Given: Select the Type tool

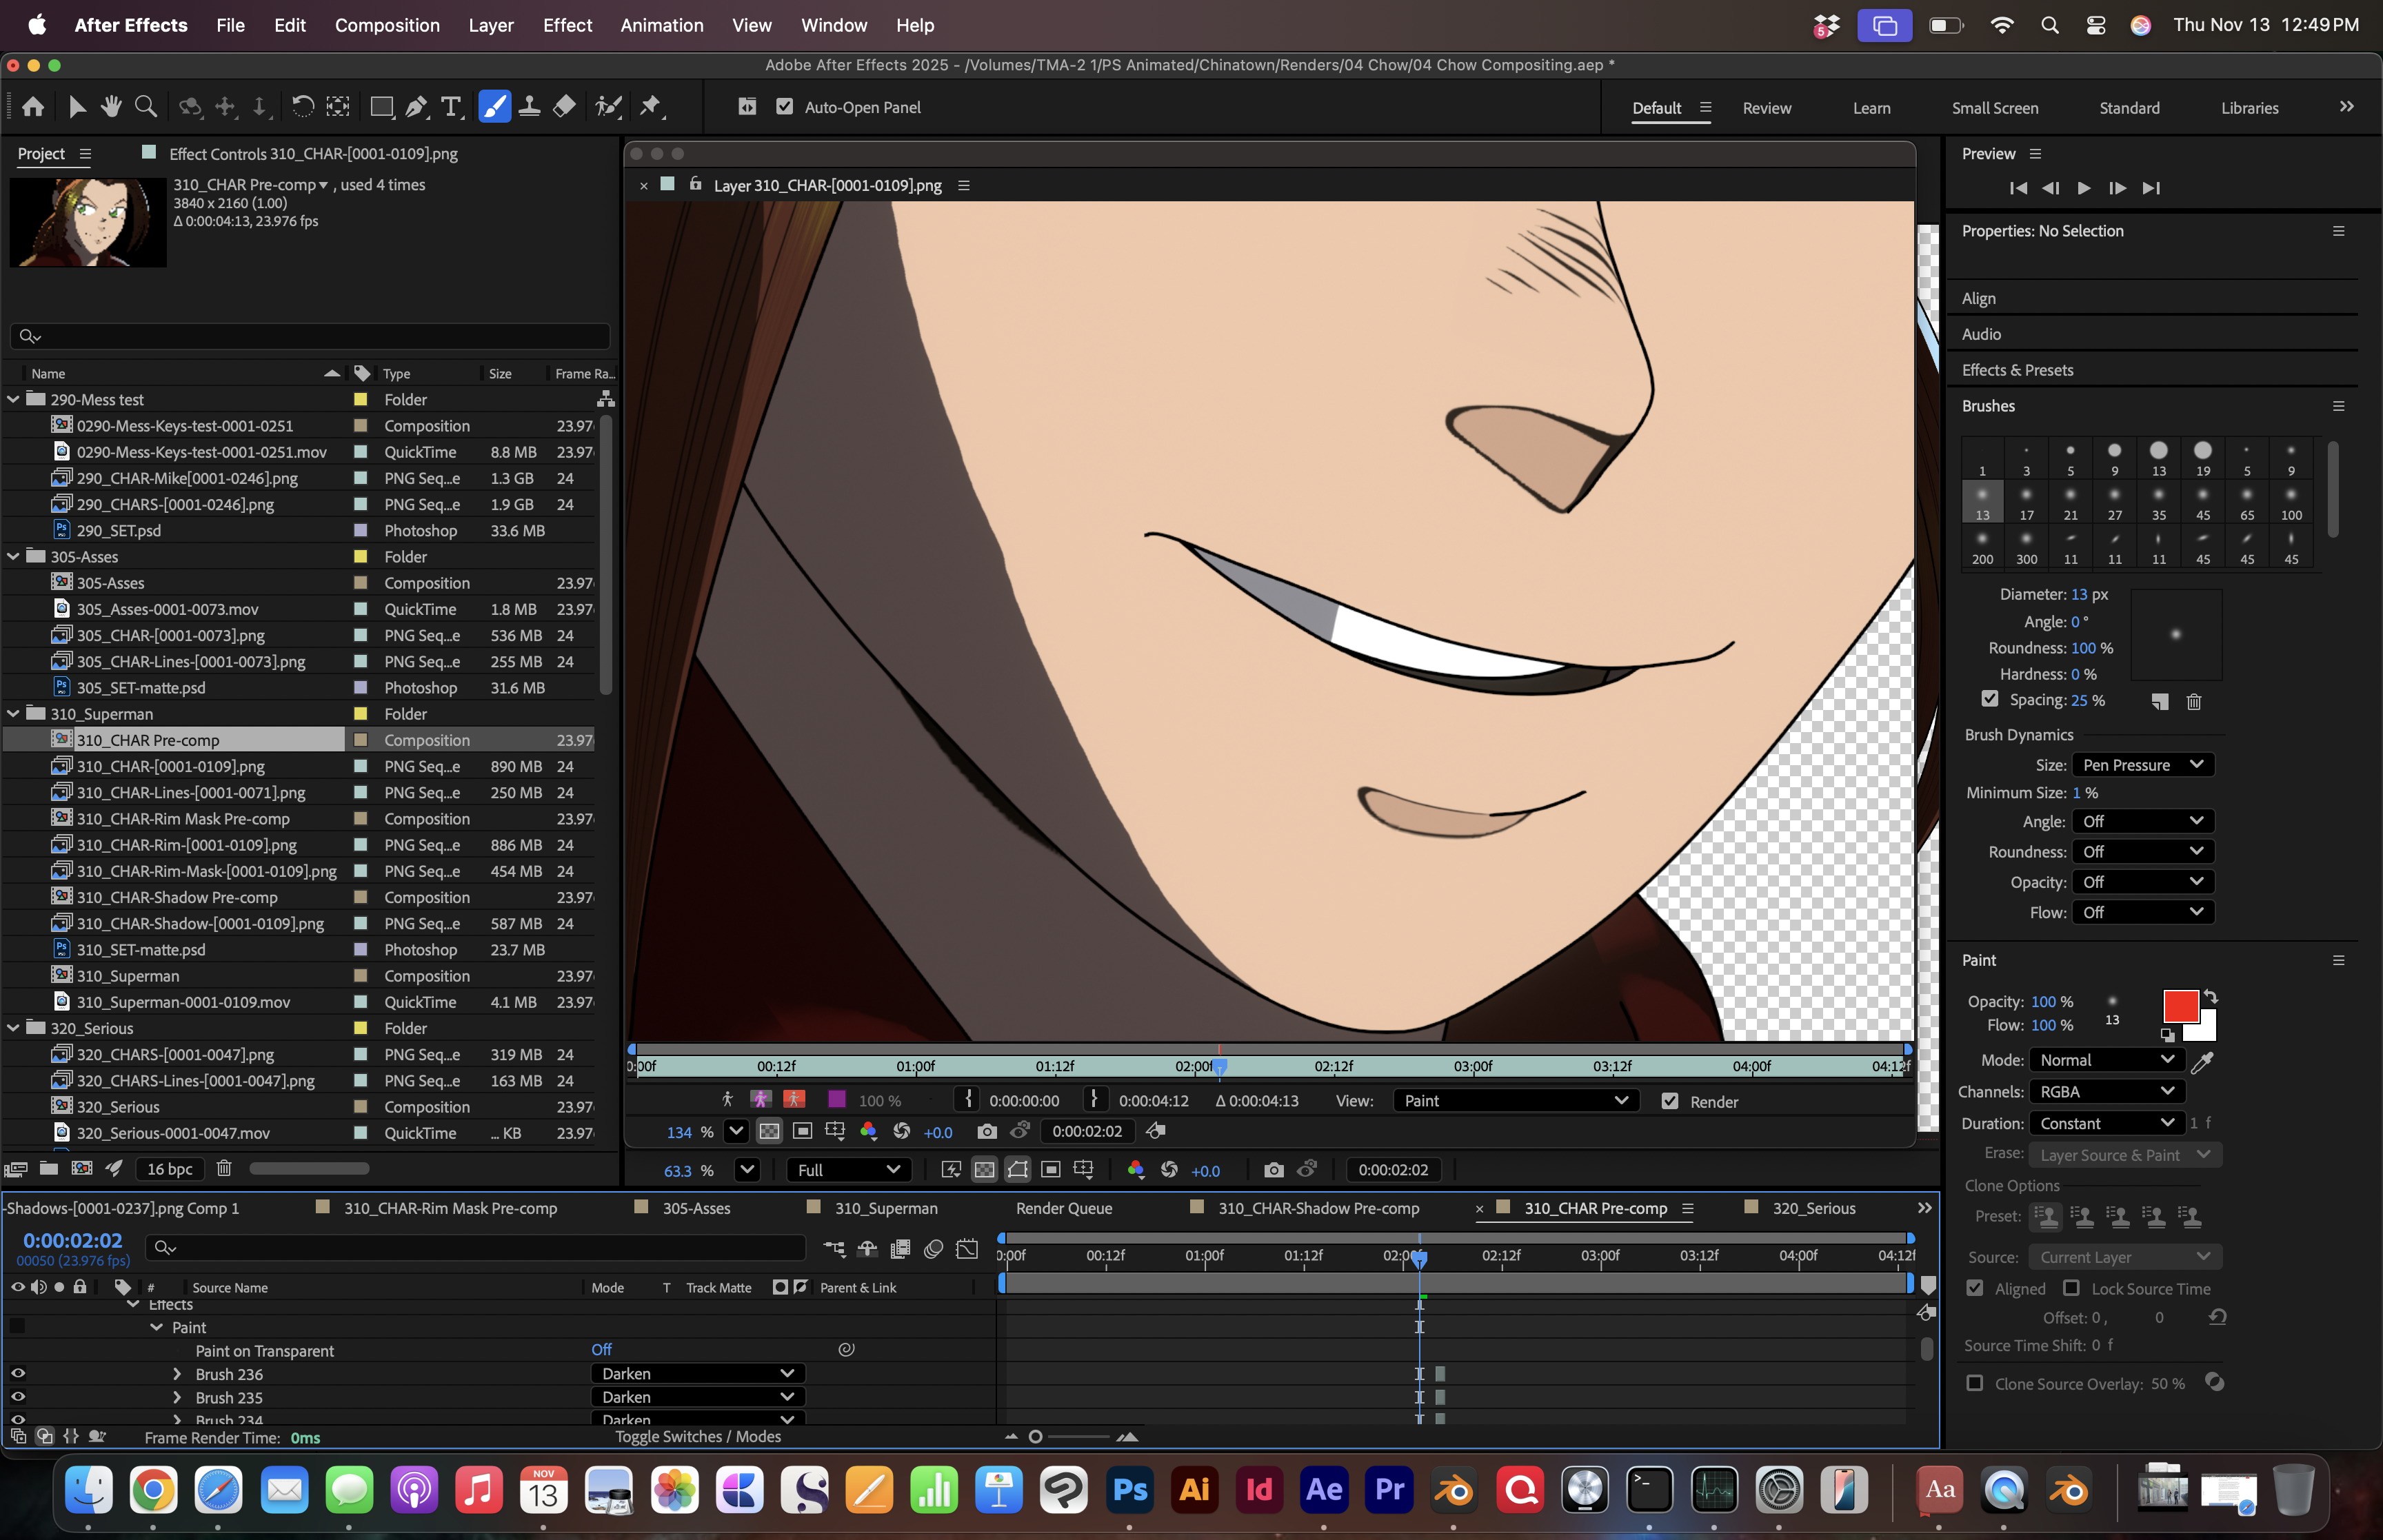Looking at the screenshot, I should pyautogui.click(x=452, y=106).
